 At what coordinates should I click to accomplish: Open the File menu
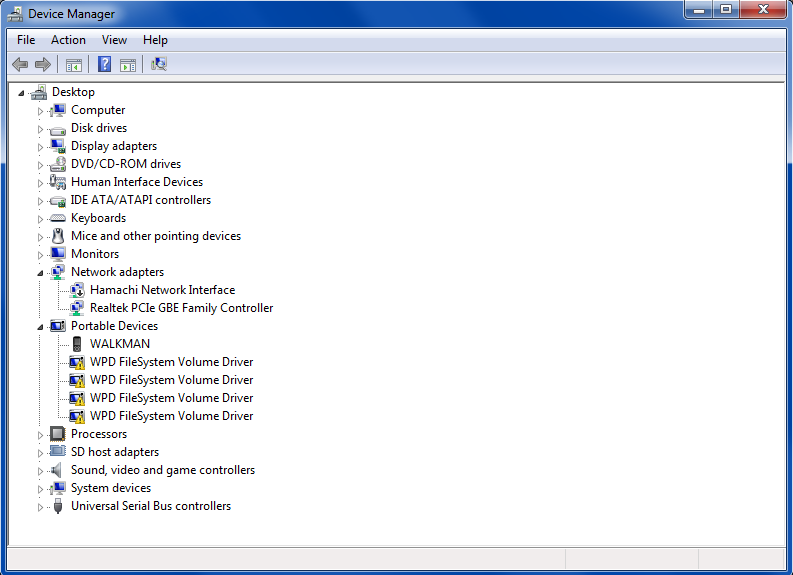tap(26, 40)
